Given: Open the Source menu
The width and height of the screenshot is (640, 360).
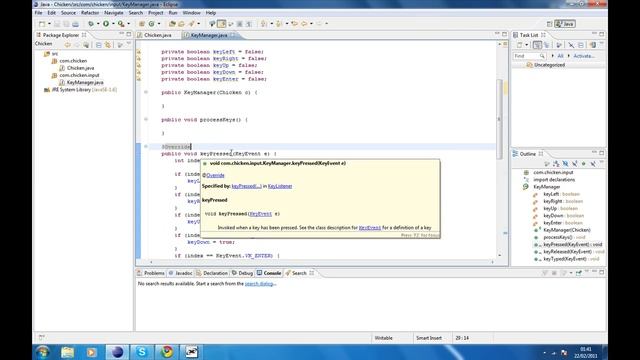Looking at the screenshot, I should pyautogui.click(x=68, y=13).
